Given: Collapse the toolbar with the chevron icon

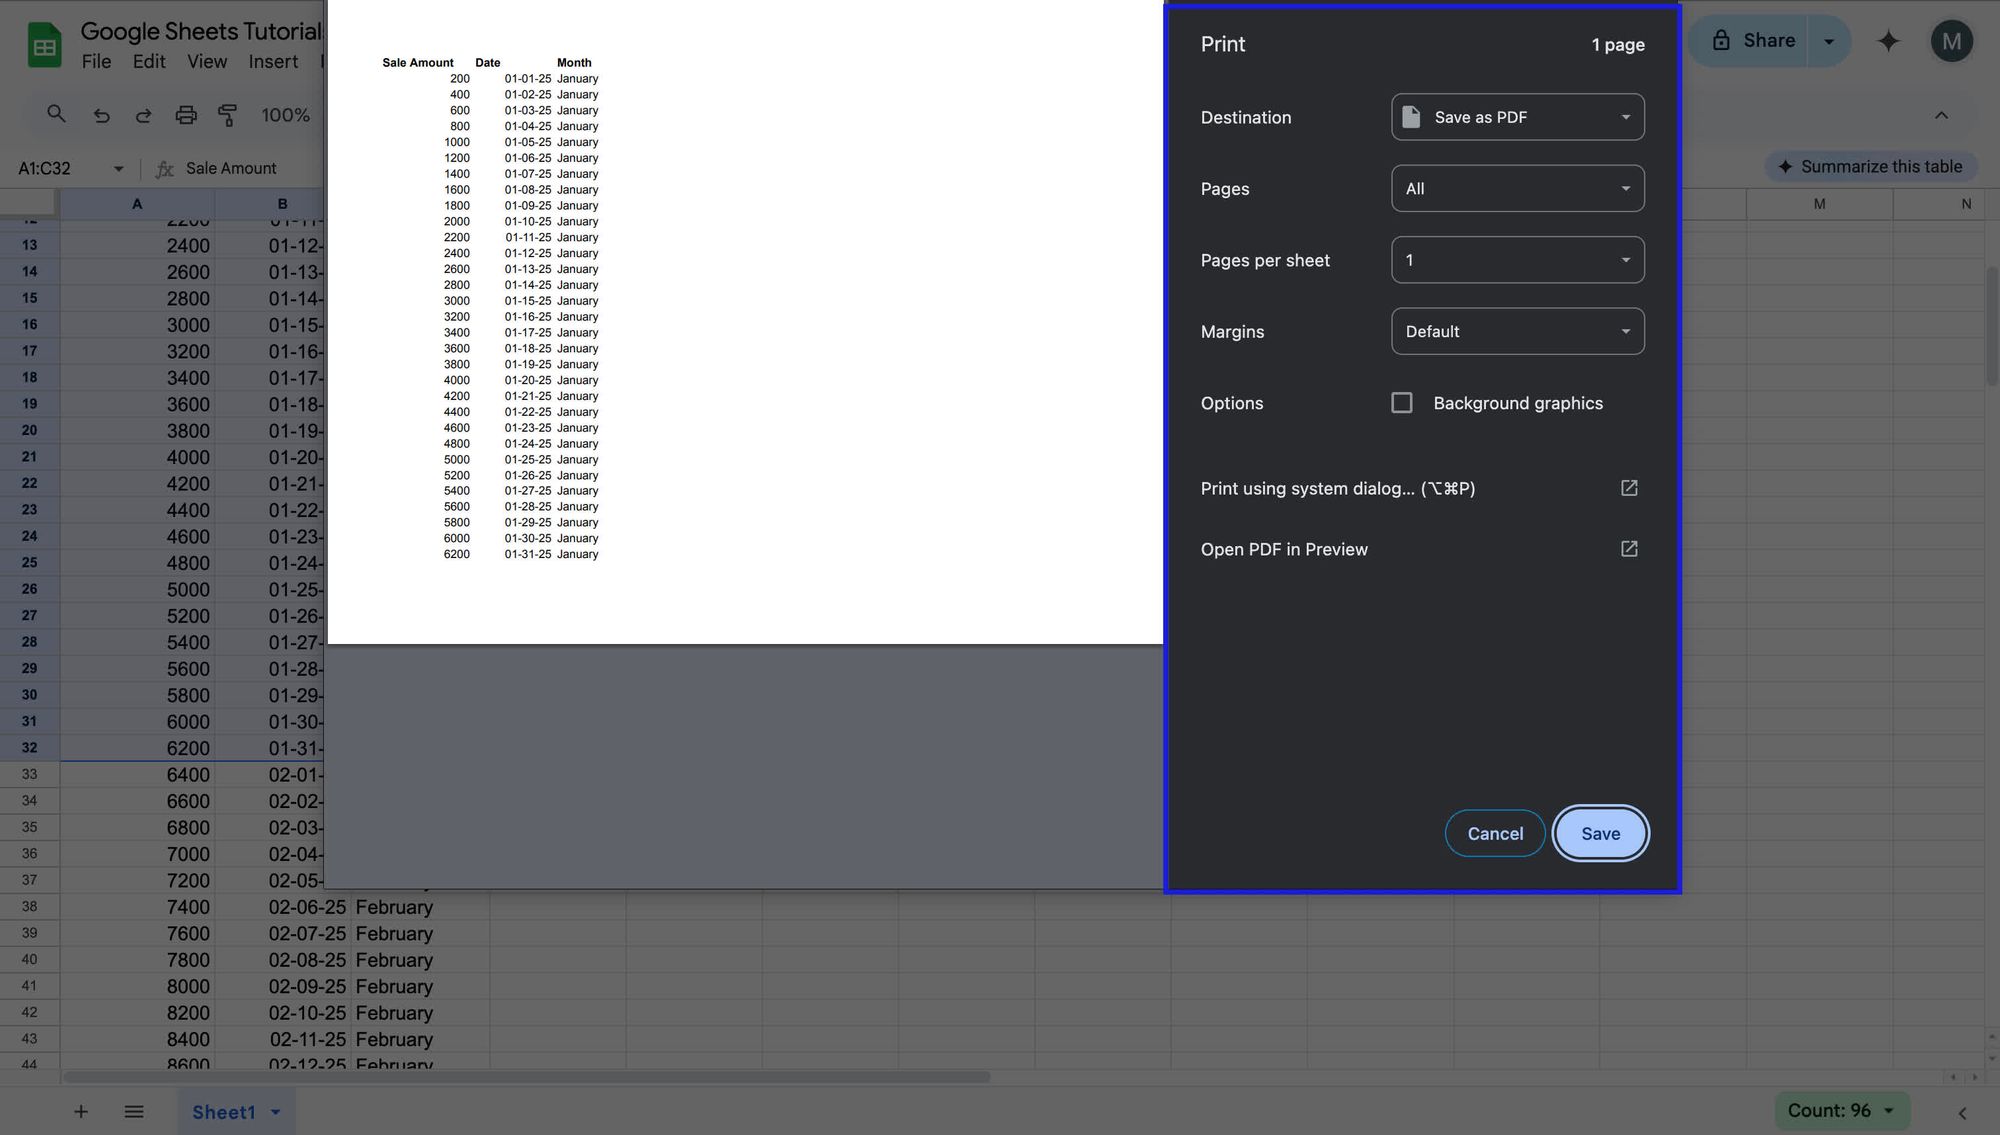Looking at the screenshot, I should click(1941, 114).
